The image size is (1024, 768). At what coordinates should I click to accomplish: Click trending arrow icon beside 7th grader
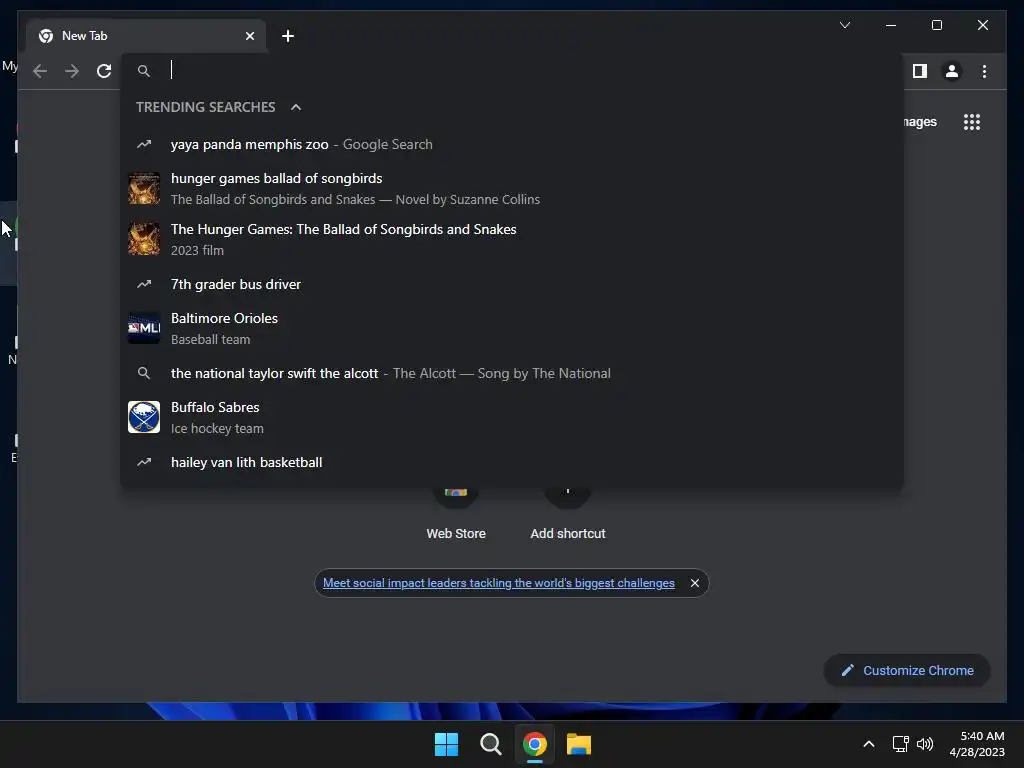pyautogui.click(x=144, y=284)
